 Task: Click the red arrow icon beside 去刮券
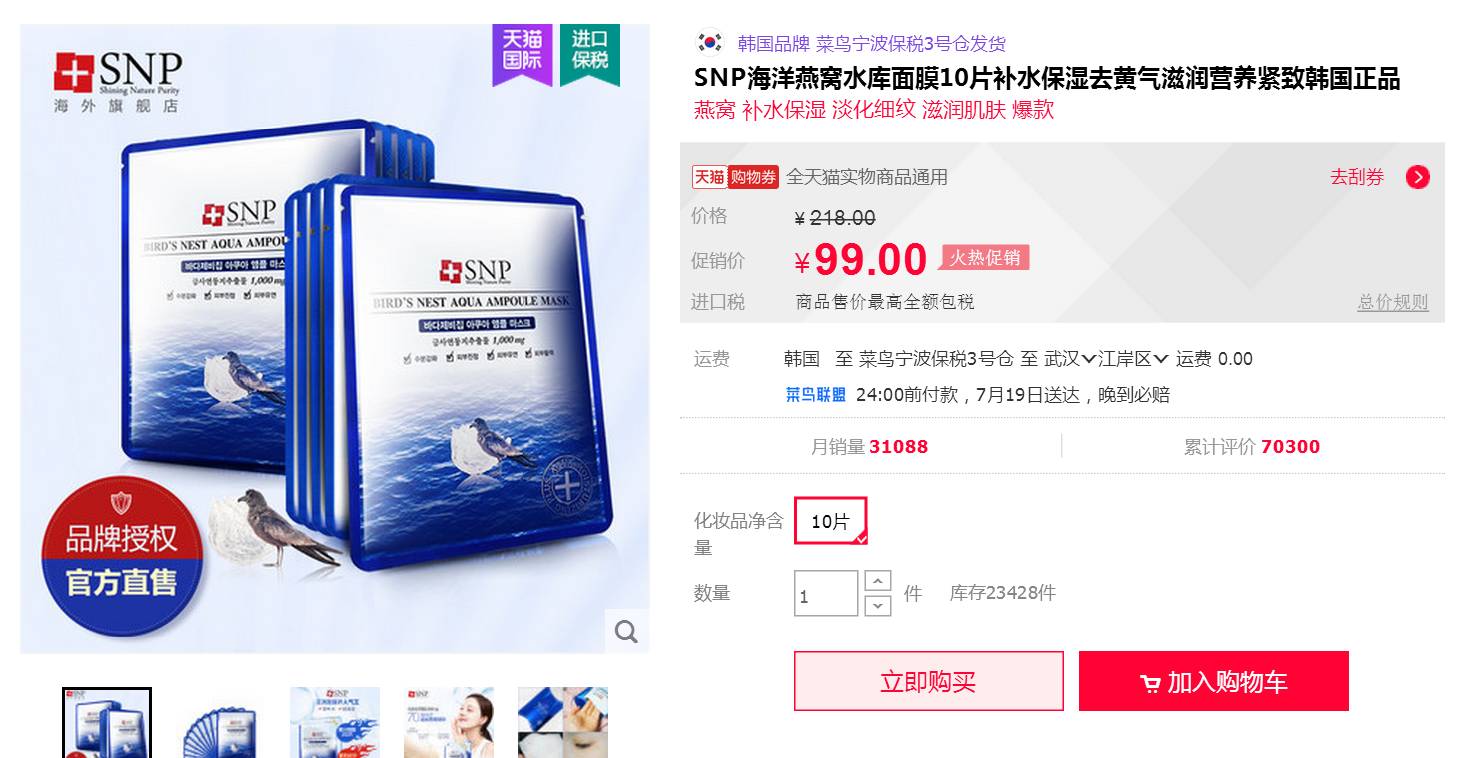1417,177
